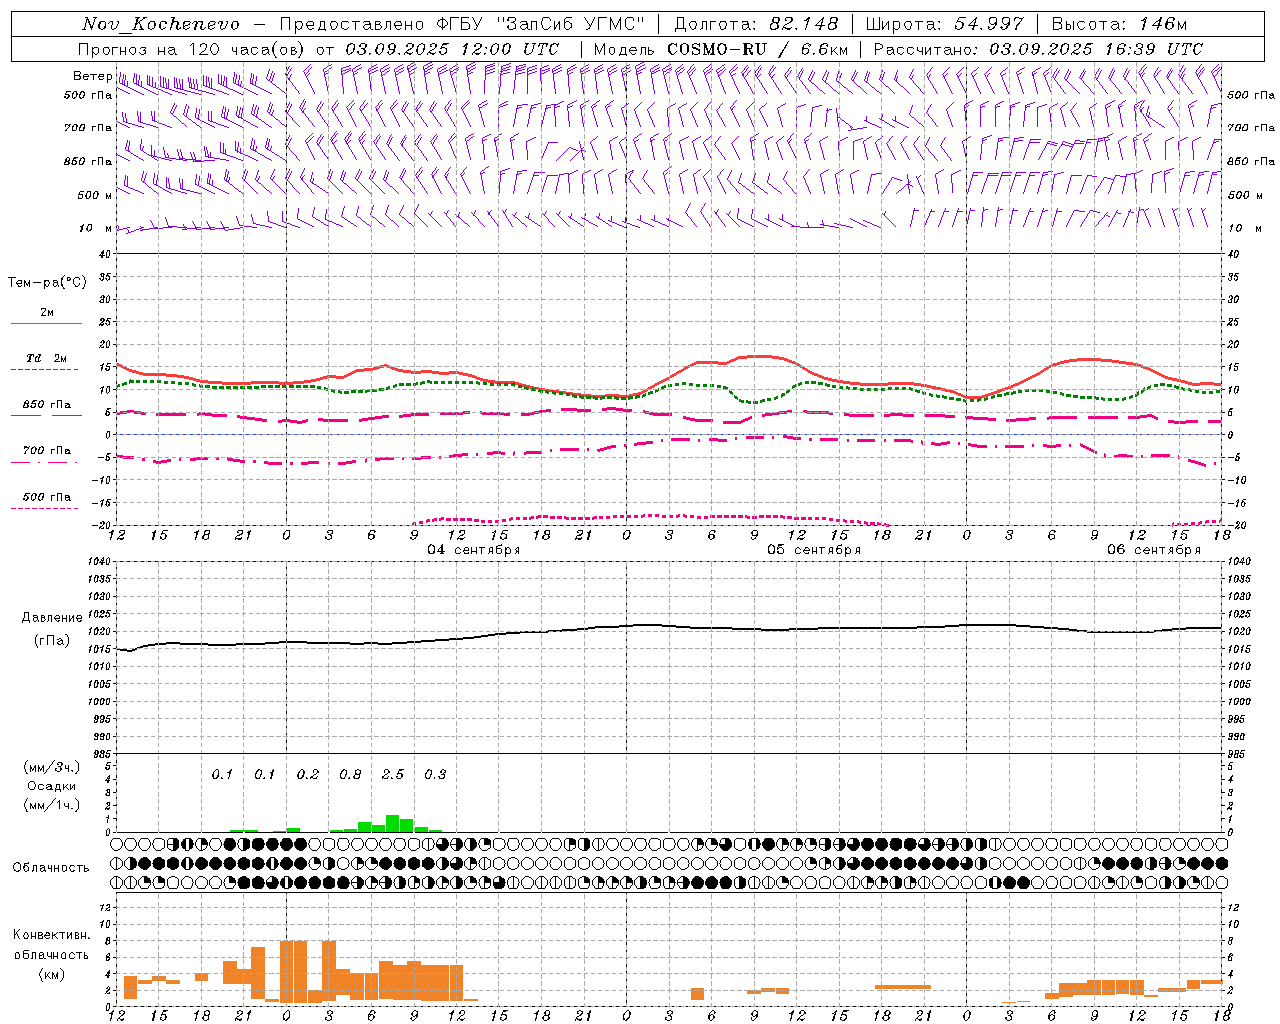Click the provider text ФГБУ "ЗапСиб УГМС"
The height and width of the screenshot is (1024, 1280).
(541, 24)
